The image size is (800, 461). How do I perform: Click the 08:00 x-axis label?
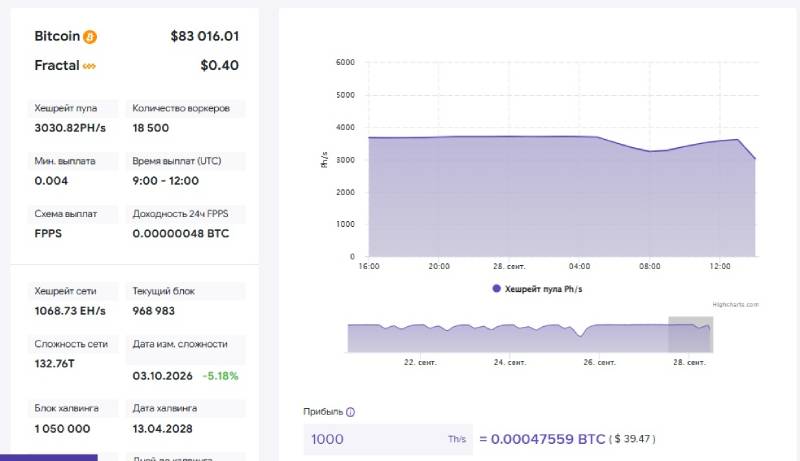click(649, 266)
